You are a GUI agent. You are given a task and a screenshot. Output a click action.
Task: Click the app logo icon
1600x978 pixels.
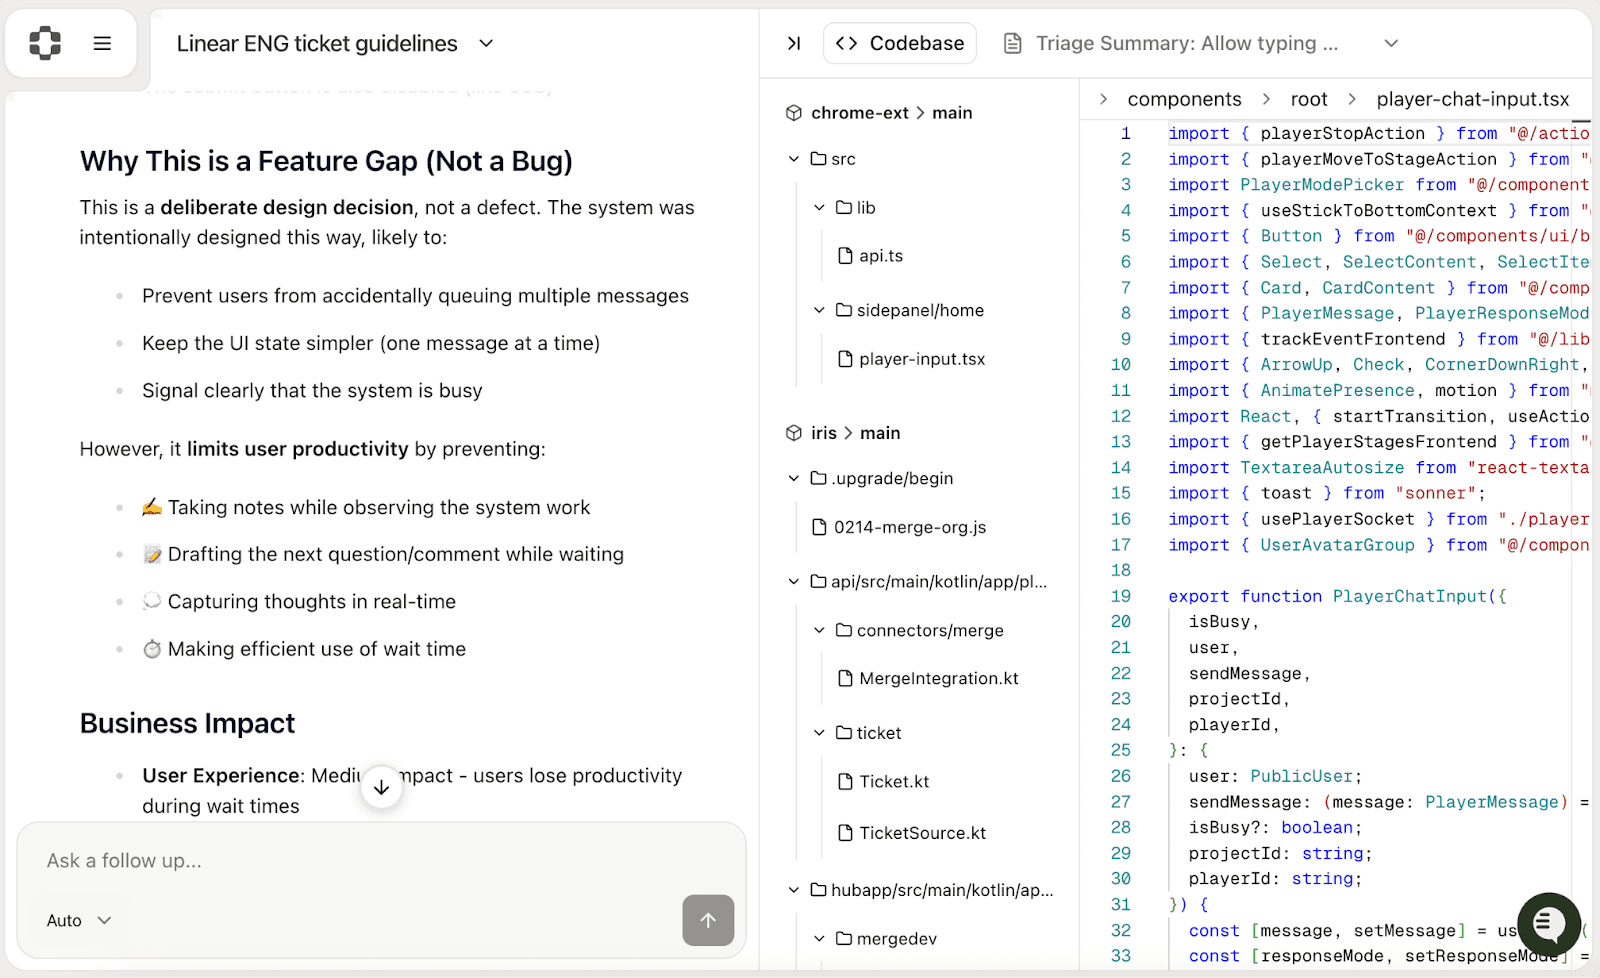(x=45, y=43)
